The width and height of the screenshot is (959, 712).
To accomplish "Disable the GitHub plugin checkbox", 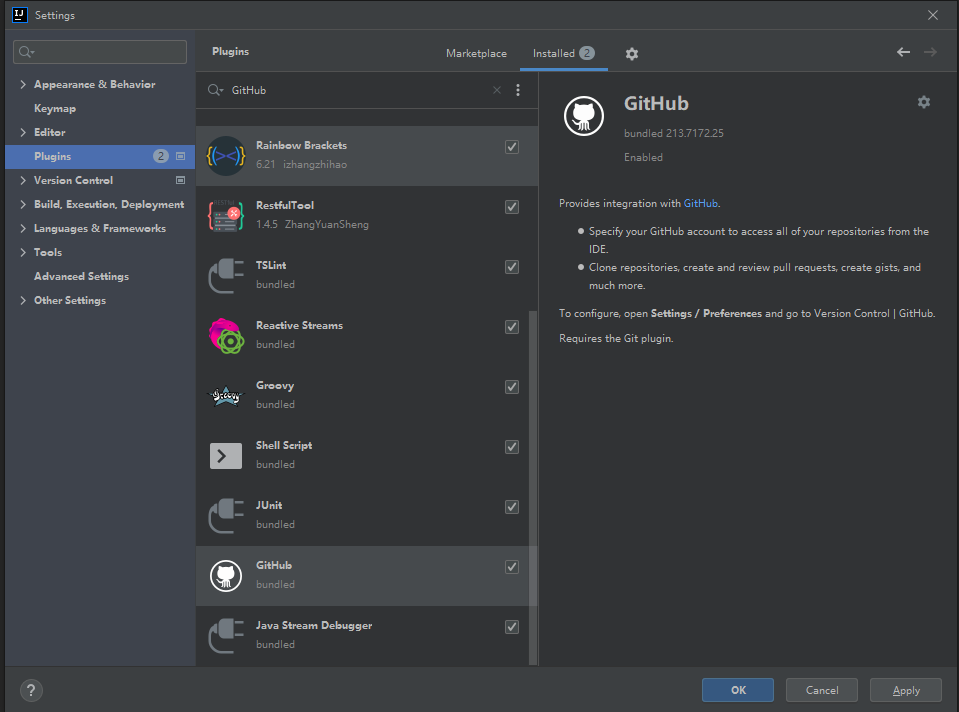I will click(512, 566).
